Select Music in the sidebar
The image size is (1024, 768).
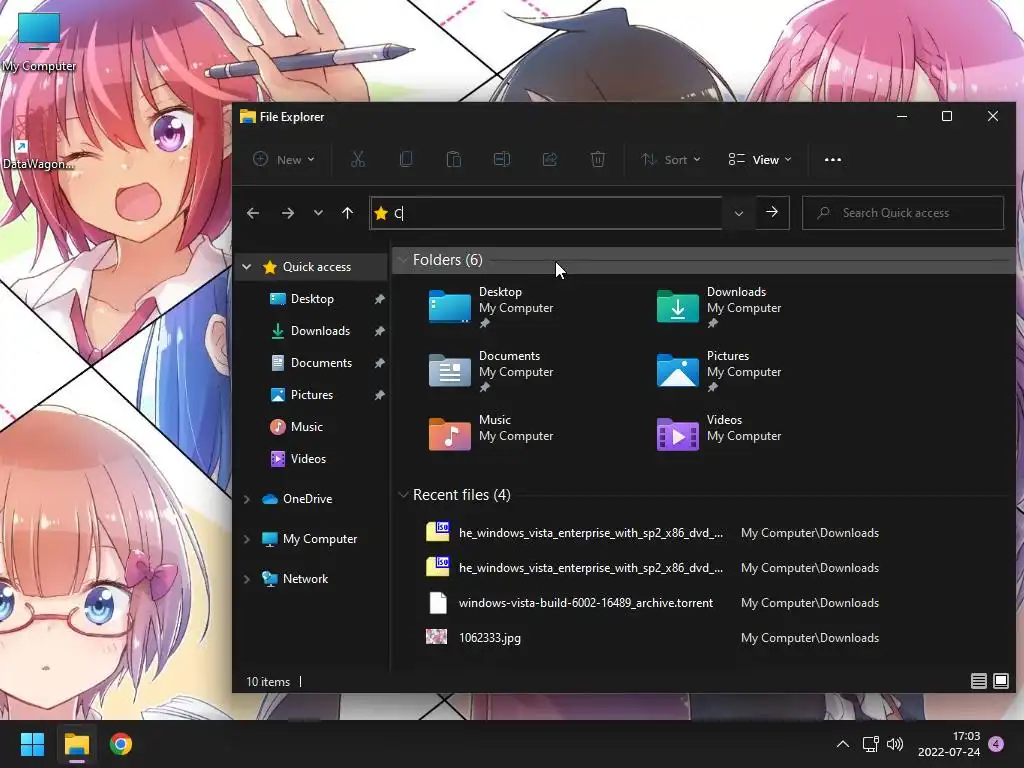pyautogui.click(x=306, y=426)
